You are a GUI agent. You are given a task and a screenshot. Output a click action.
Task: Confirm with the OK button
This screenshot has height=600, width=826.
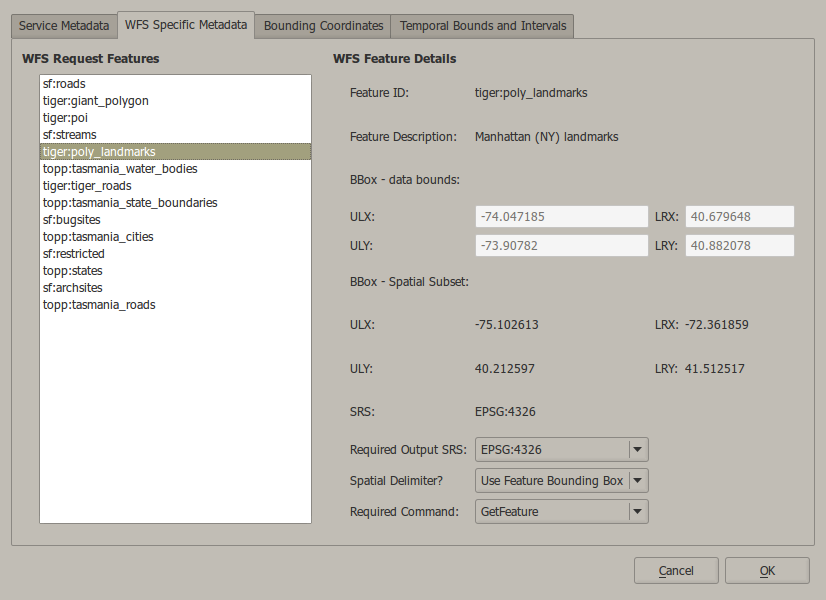point(767,571)
